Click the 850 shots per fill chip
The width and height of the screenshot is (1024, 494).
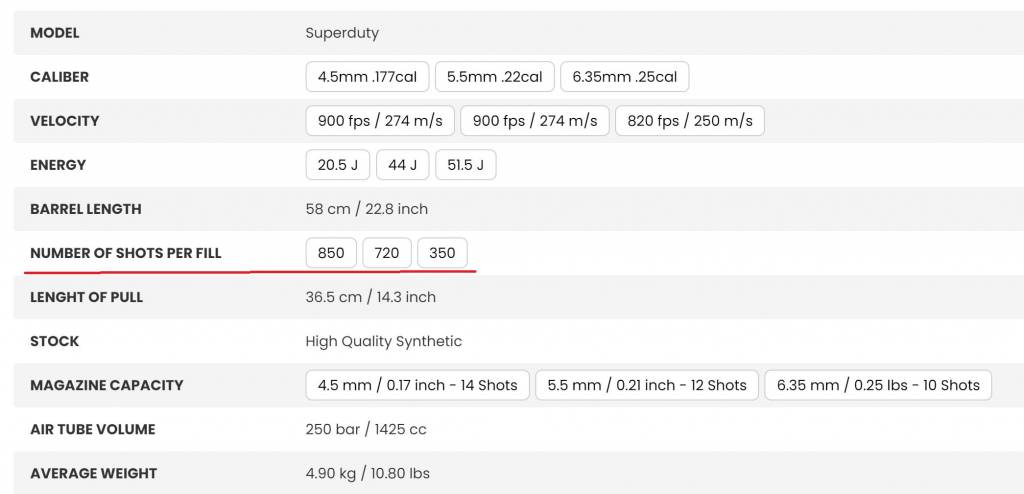(331, 253)
